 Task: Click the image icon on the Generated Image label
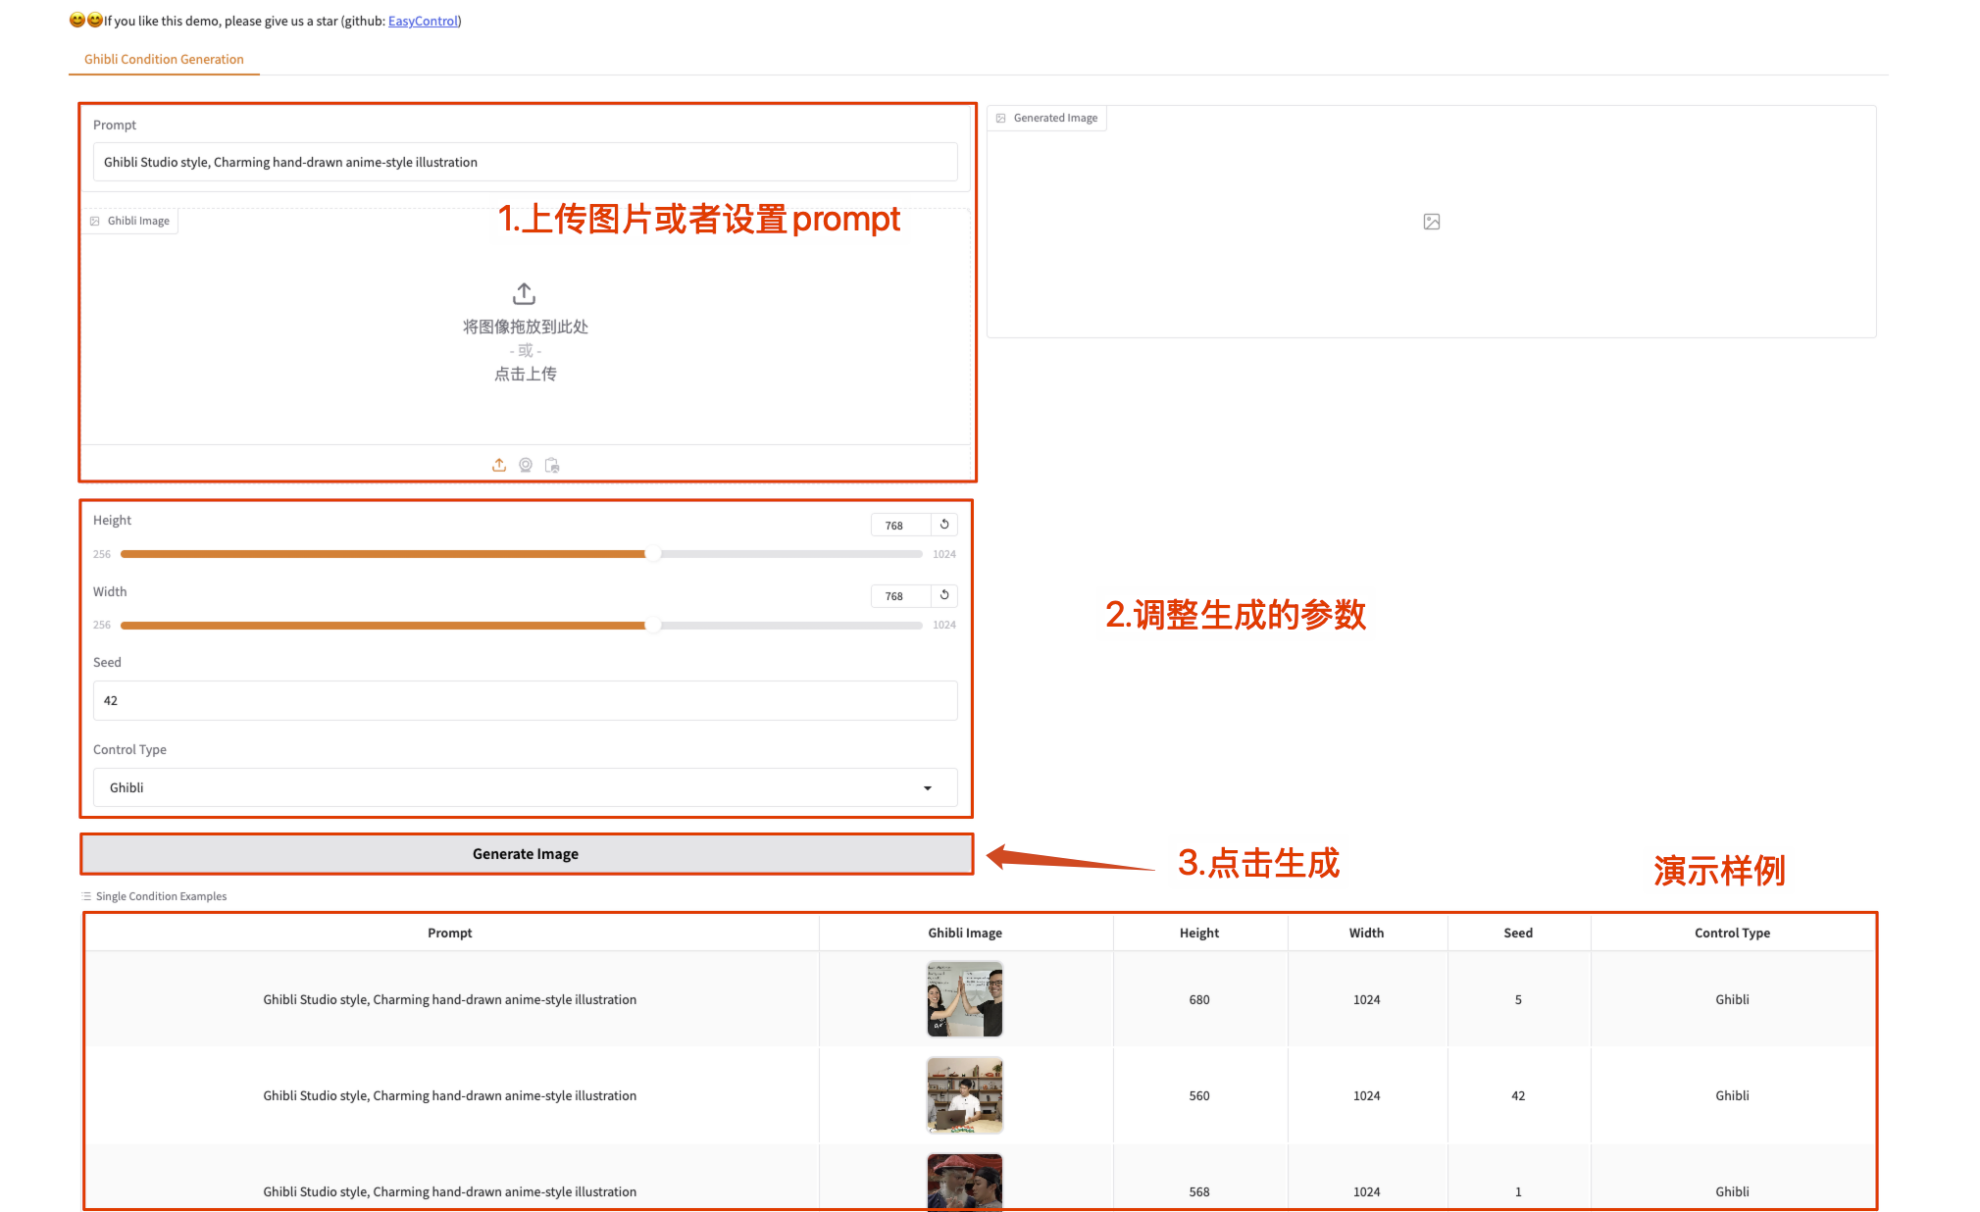coord(1000,117)
